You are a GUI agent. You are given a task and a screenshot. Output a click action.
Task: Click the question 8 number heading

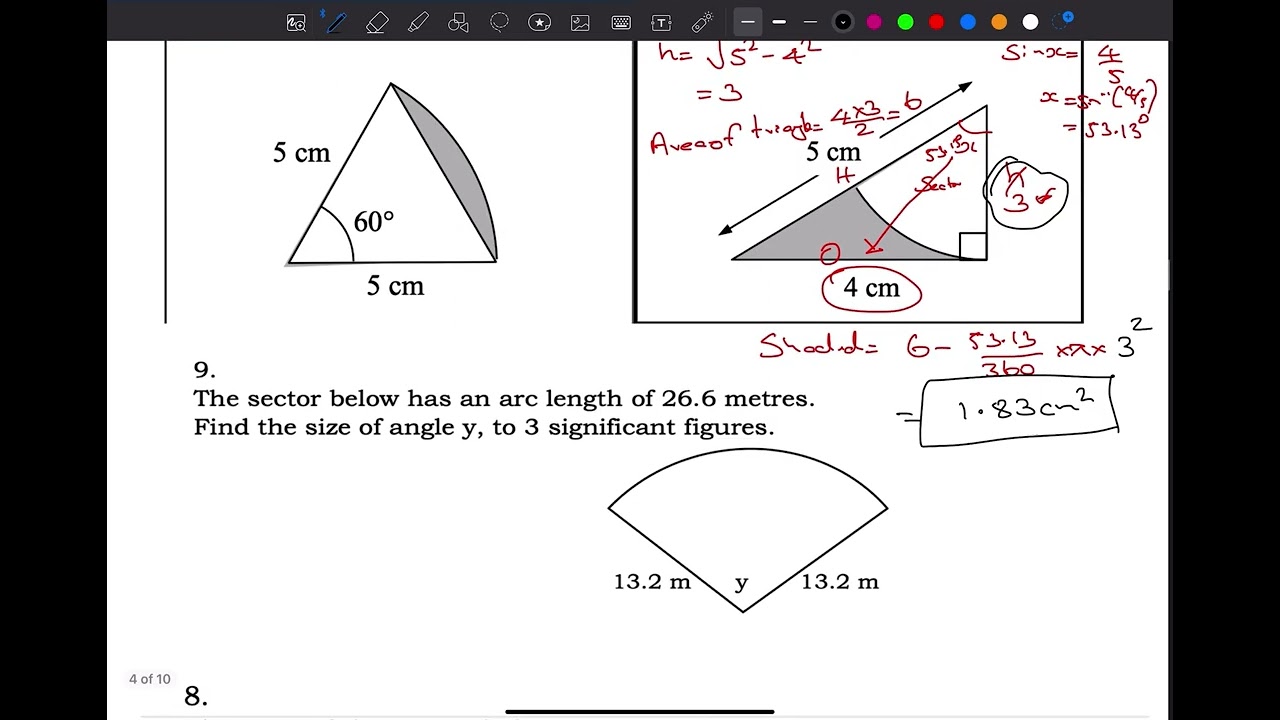click(196, 696)
